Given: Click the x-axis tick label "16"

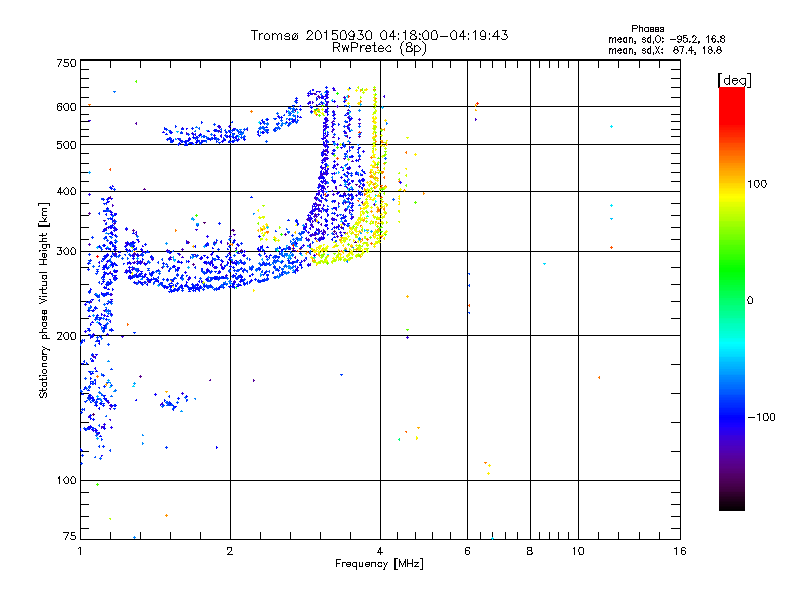Looking at the screenshot, I should coord(680,551).
